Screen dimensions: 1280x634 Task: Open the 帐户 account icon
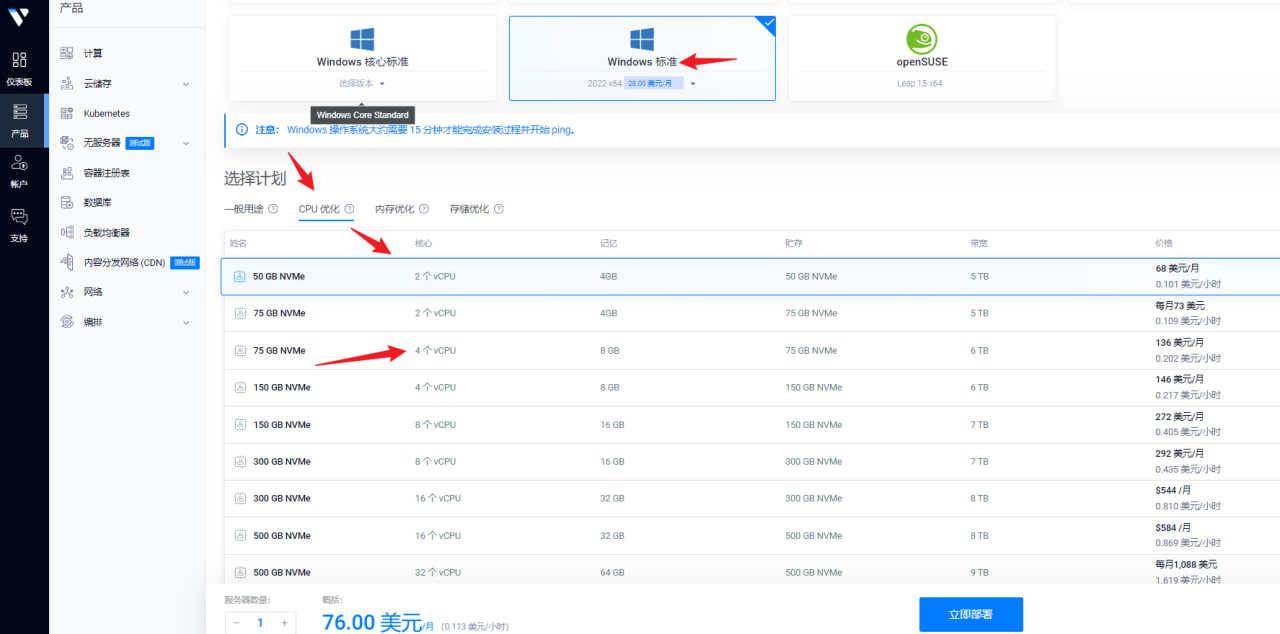[x=19, y=164]
